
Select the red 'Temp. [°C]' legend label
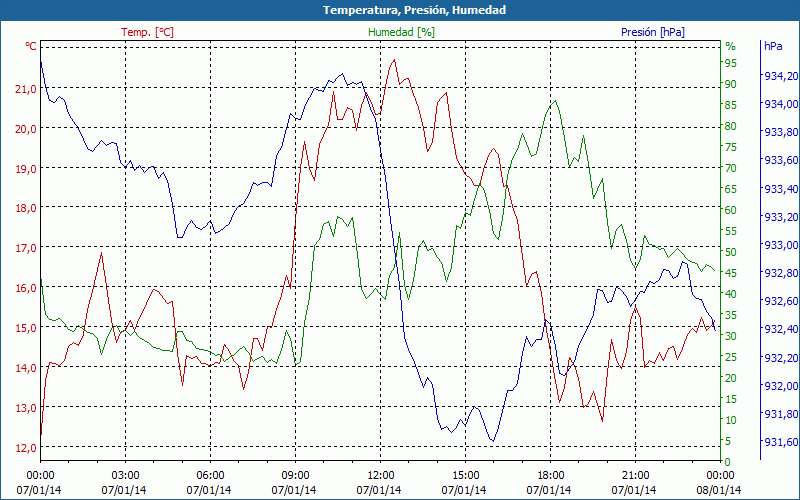pyautogui.click(x=147, y=32)
